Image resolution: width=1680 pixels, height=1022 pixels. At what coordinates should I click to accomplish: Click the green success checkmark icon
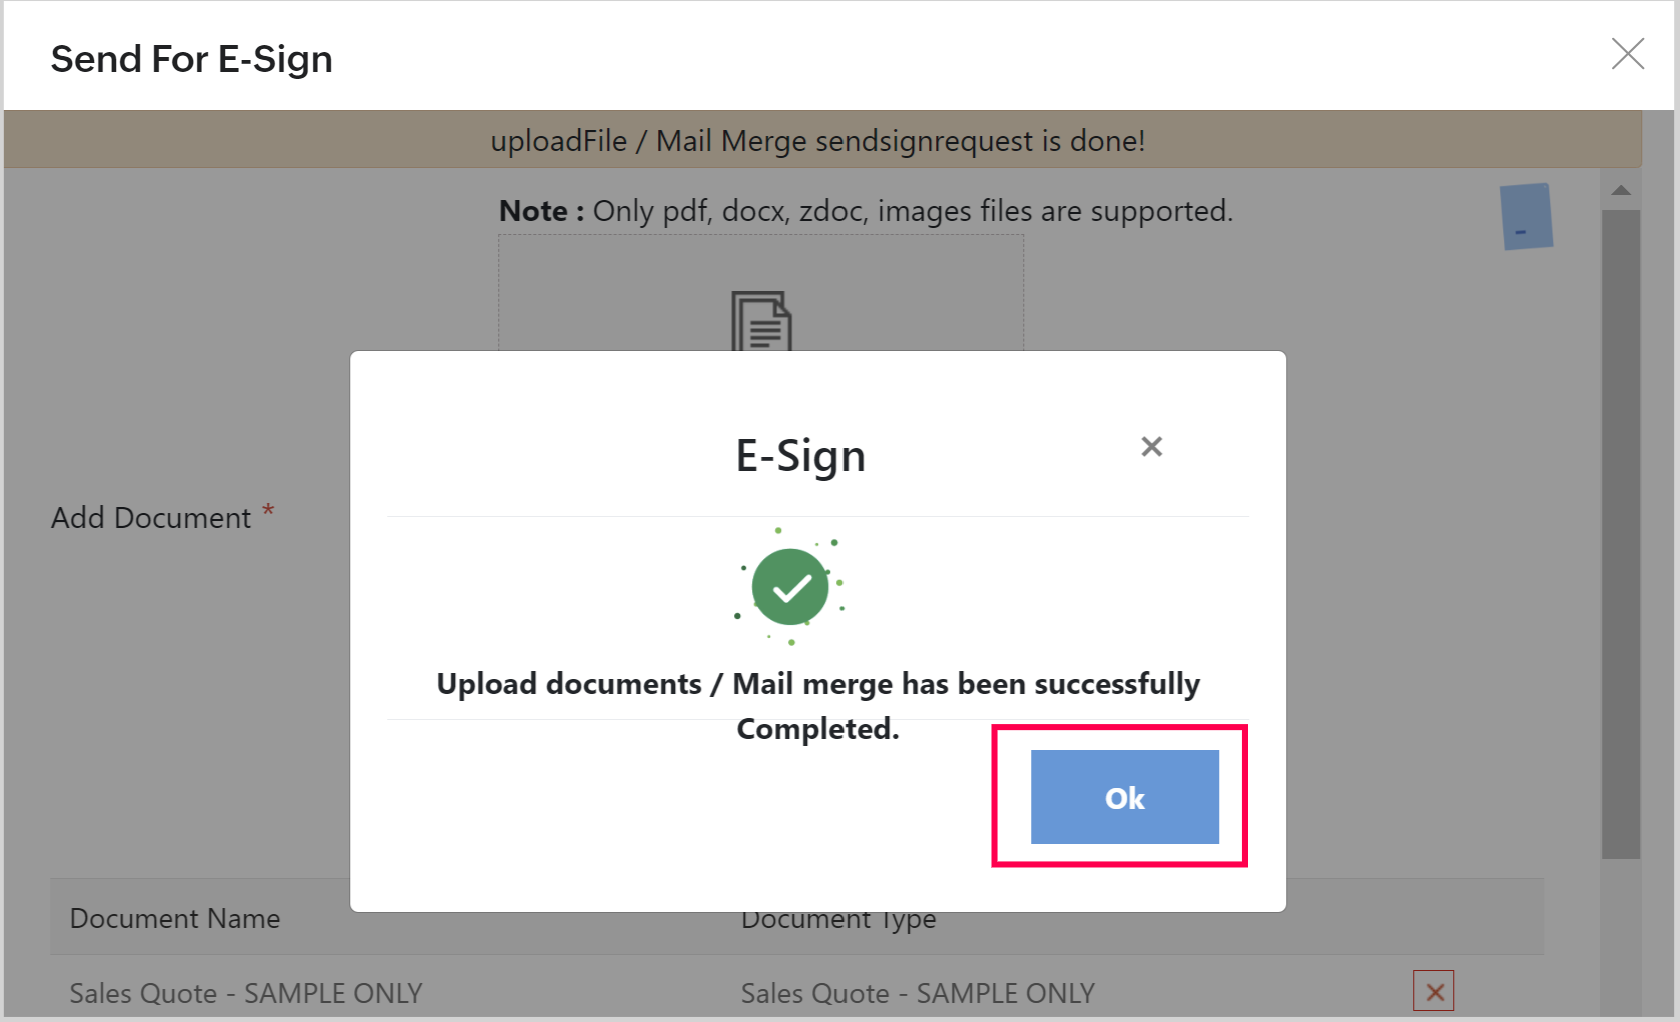coord(790,587)
